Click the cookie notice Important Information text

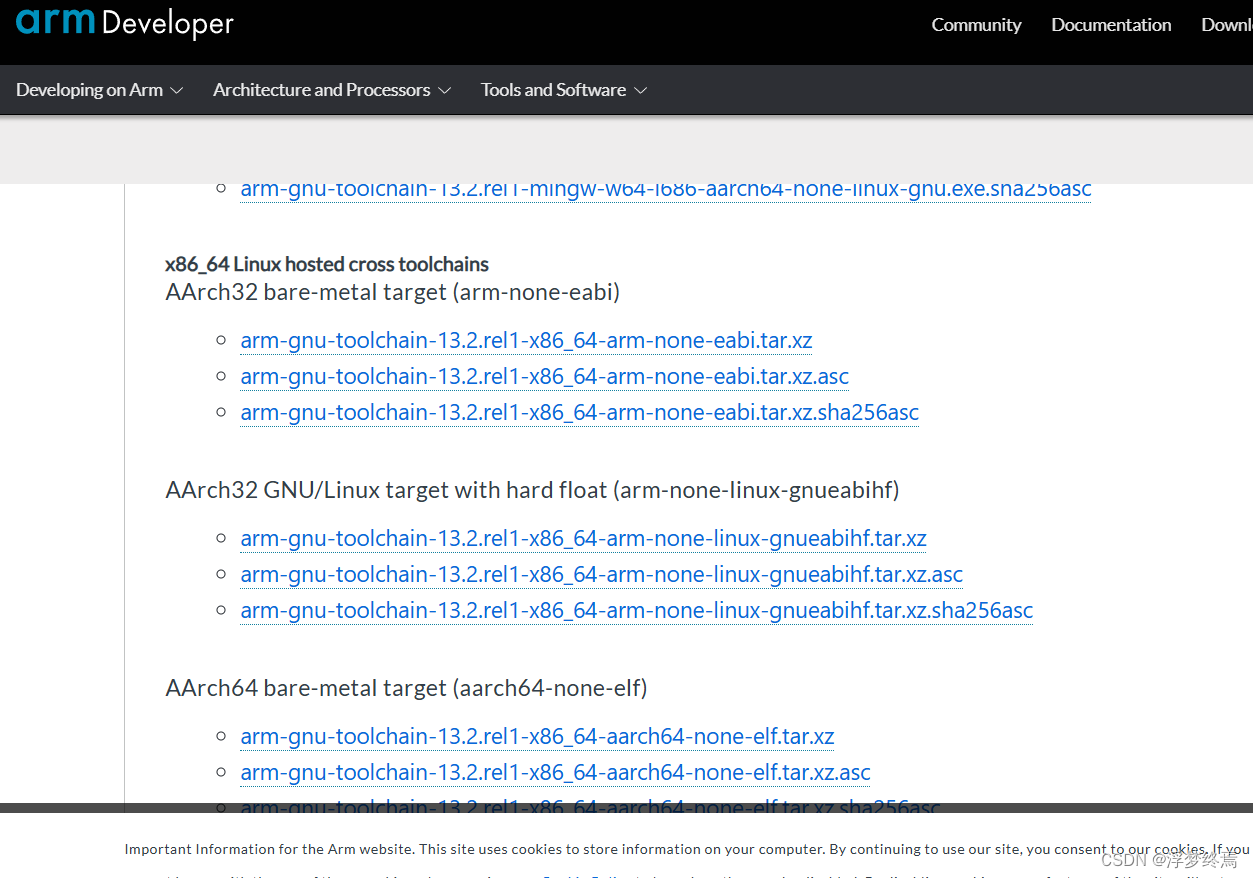pos(687,849)
